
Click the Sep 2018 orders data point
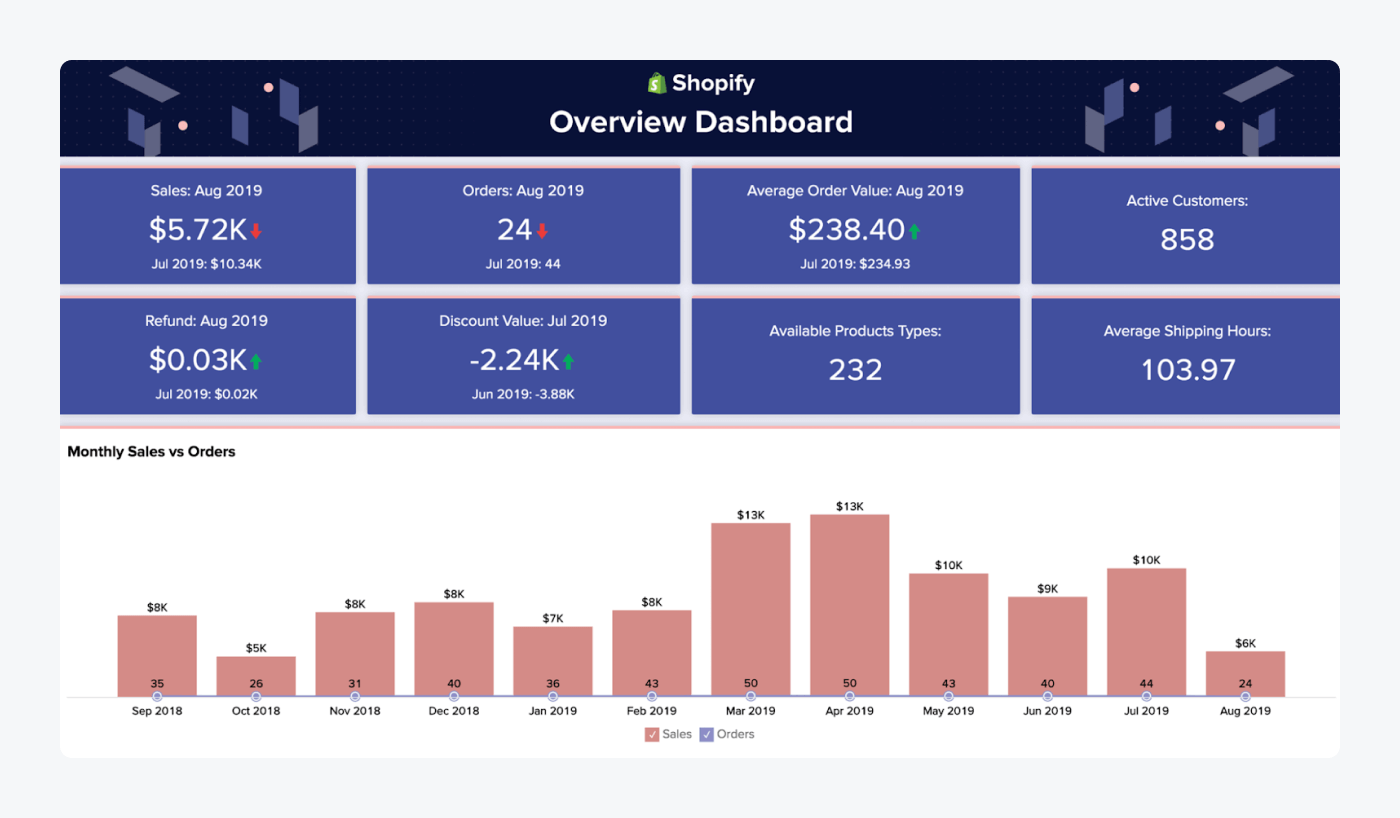coord(157,696)
